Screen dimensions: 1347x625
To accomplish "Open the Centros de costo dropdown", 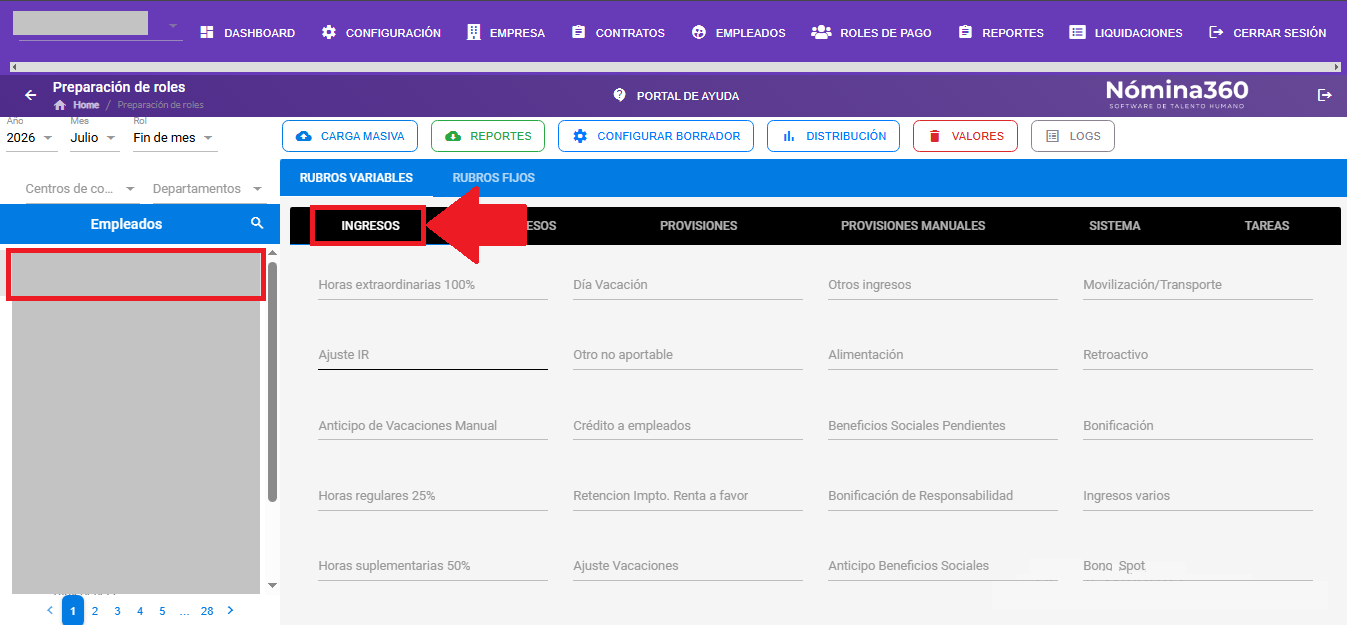I will coord(80,189).
